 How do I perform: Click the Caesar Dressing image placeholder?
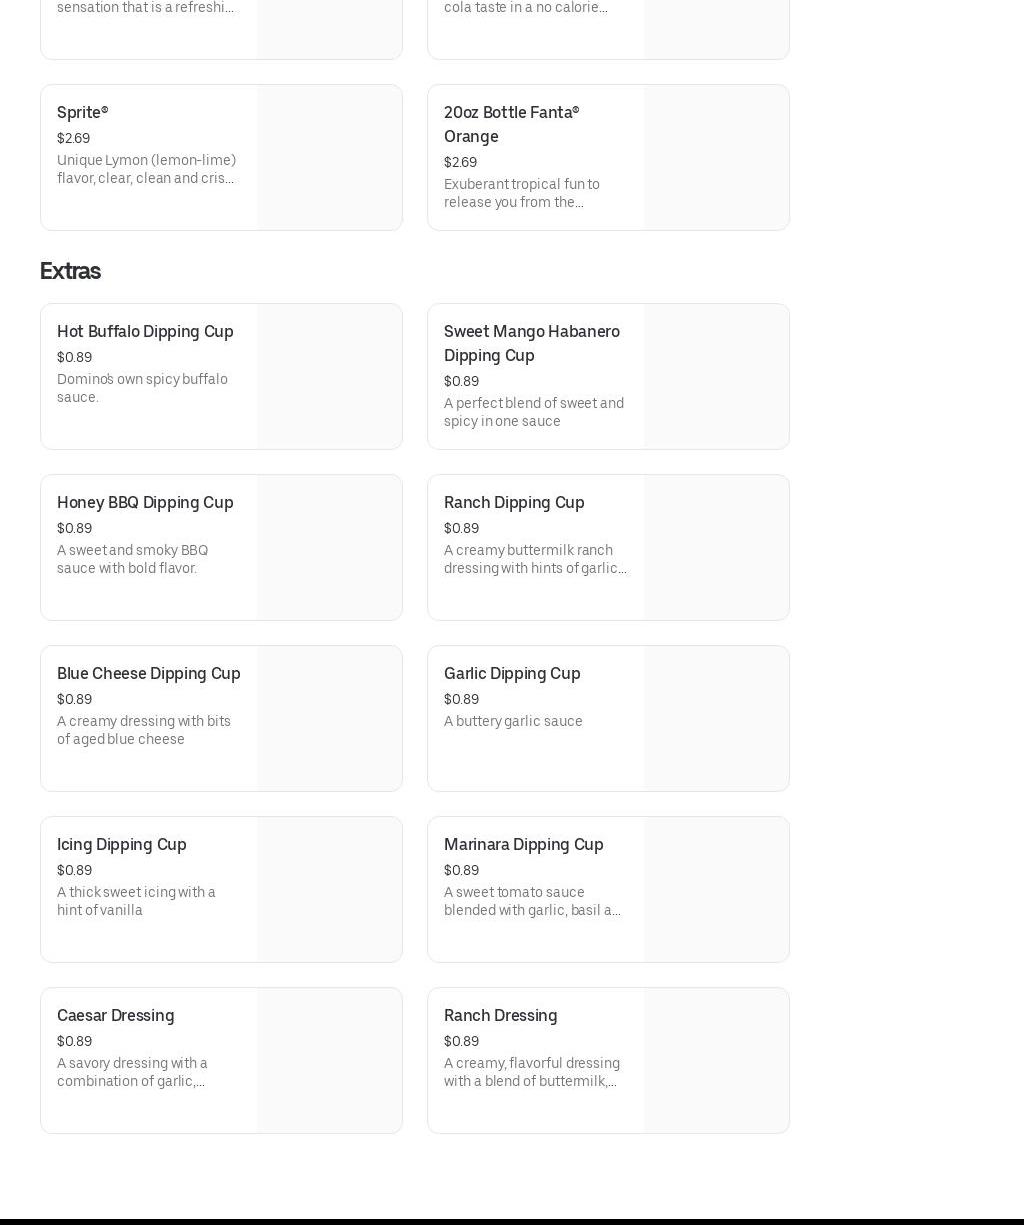[329, 1061]
